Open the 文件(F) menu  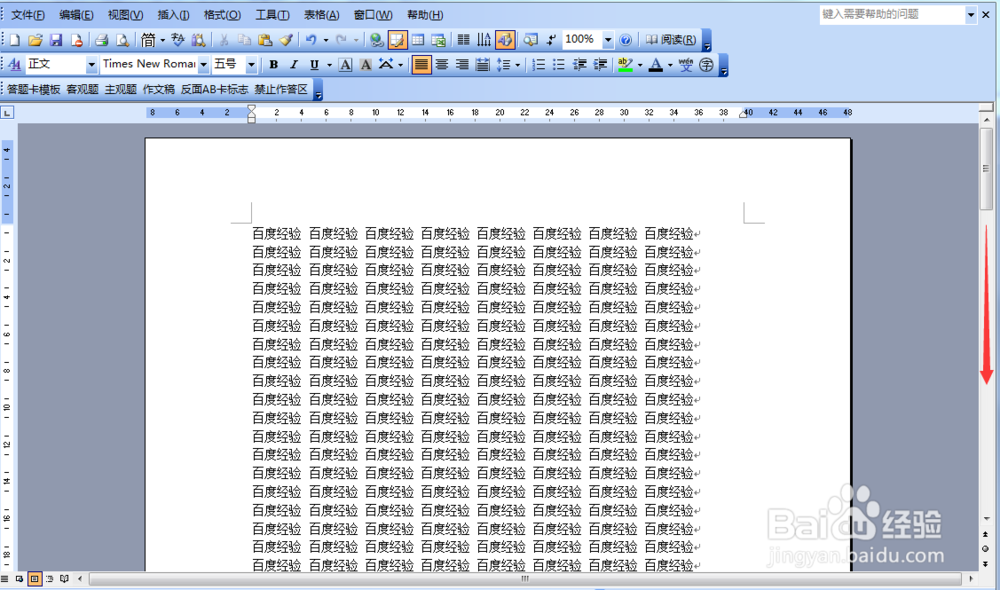click(x=28, y=15)
